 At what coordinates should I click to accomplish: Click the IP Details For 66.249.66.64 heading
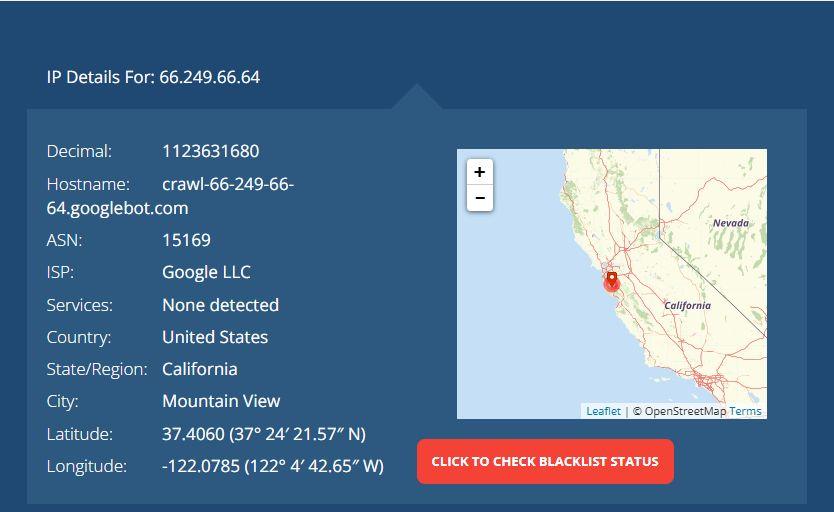click(153, 77)
